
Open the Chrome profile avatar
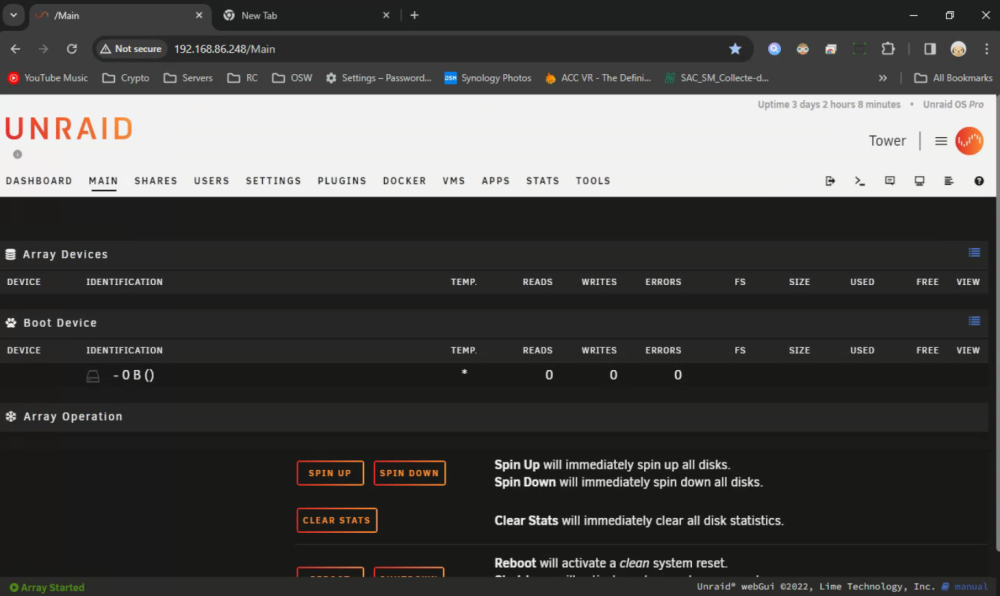pos(958,49)
